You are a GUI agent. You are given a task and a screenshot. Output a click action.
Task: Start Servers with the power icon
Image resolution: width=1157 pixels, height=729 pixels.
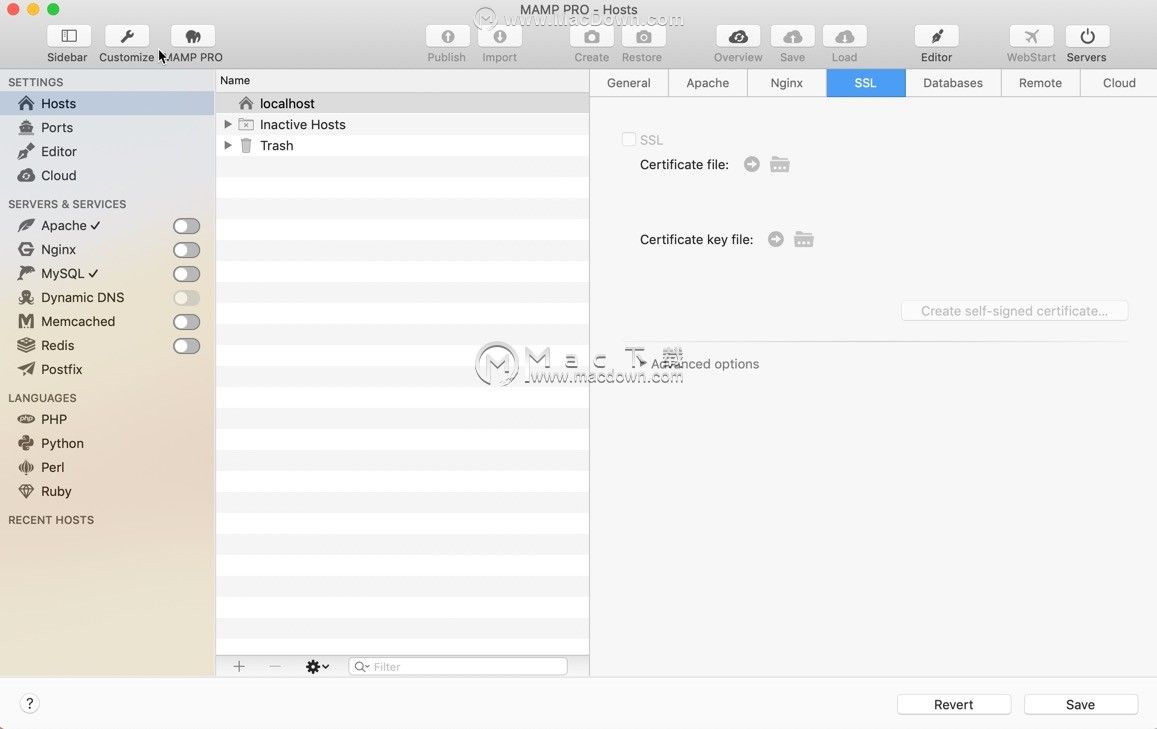(1087, 36)
